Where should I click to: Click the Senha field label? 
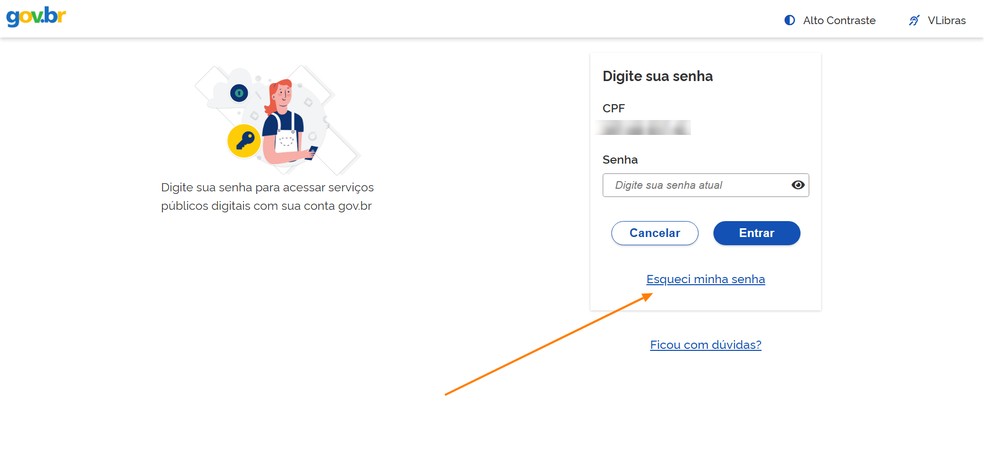[620, 159]
